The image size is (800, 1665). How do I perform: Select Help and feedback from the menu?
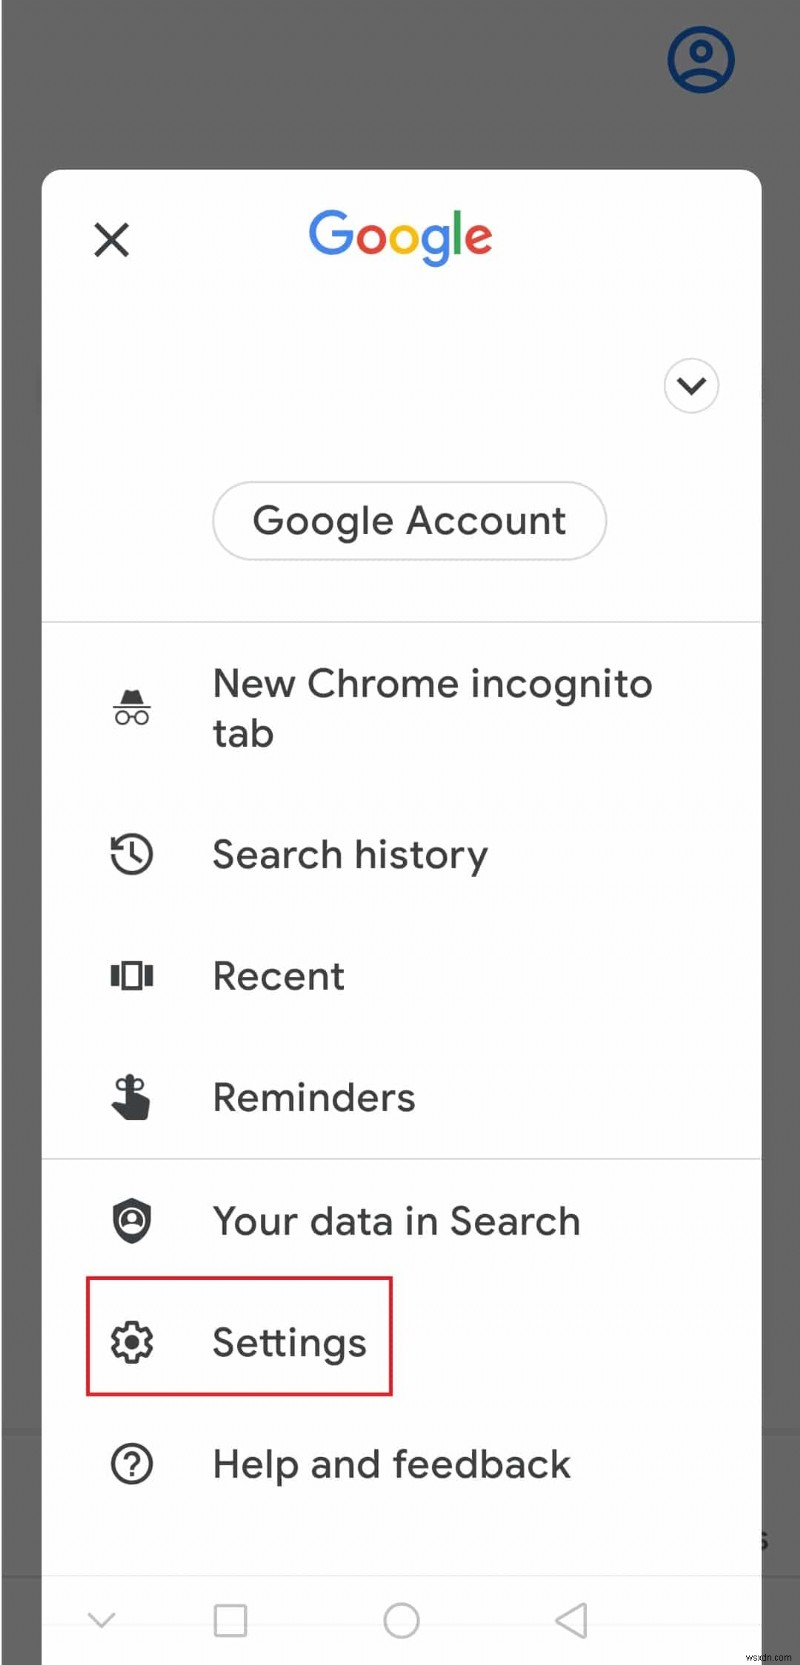(x=391, y=1464)
